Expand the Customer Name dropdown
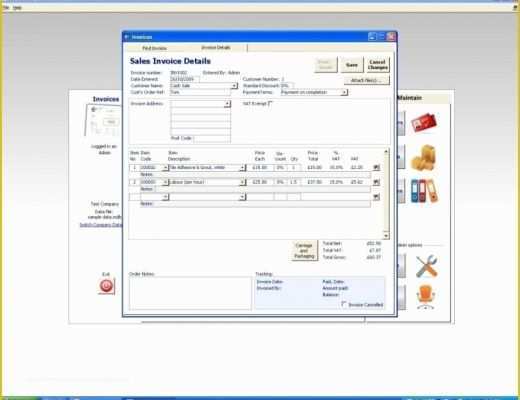The height and width of the screenshot is (400, 520). click(234, 86)
